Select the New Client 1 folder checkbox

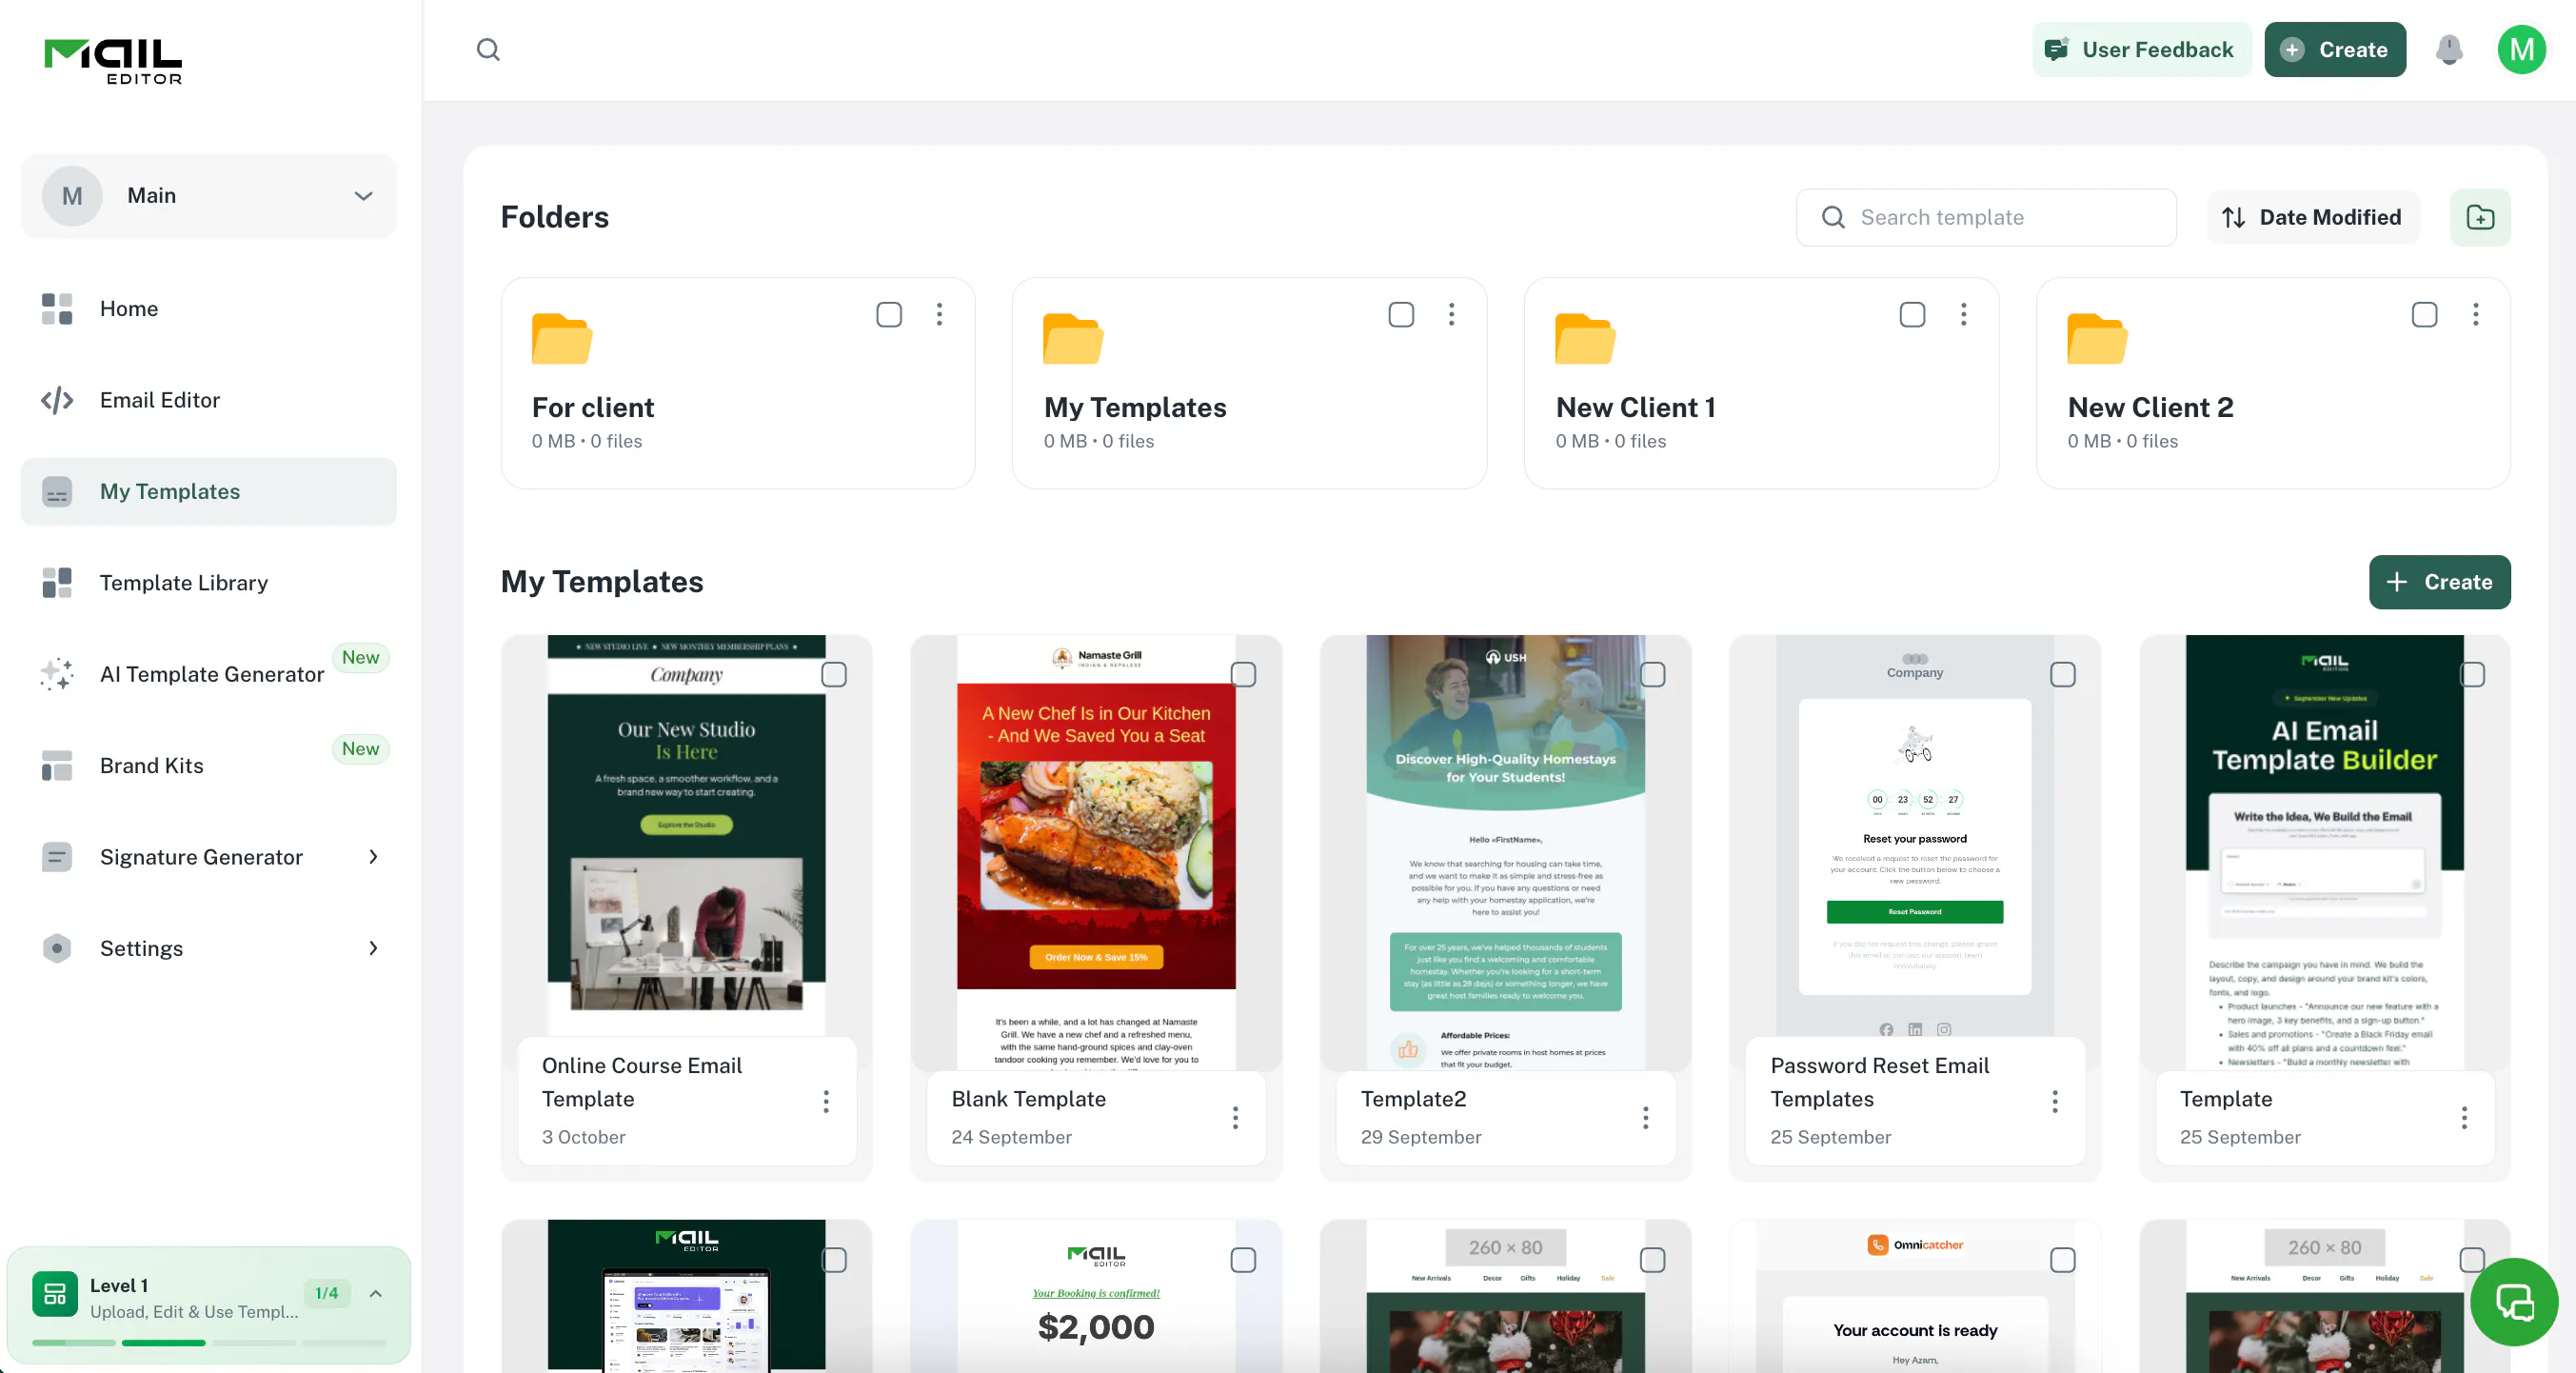(1911, 314)
